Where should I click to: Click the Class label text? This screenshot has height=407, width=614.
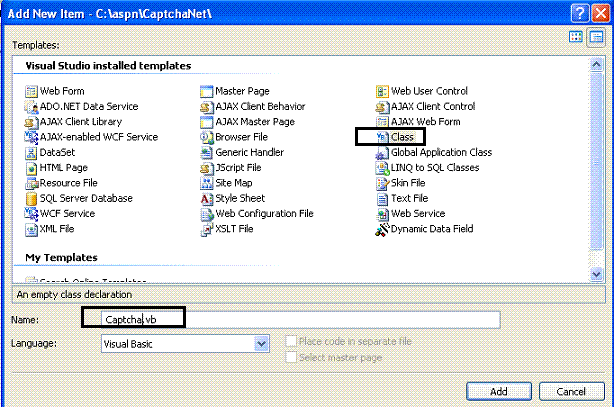[x=402, y=137]
